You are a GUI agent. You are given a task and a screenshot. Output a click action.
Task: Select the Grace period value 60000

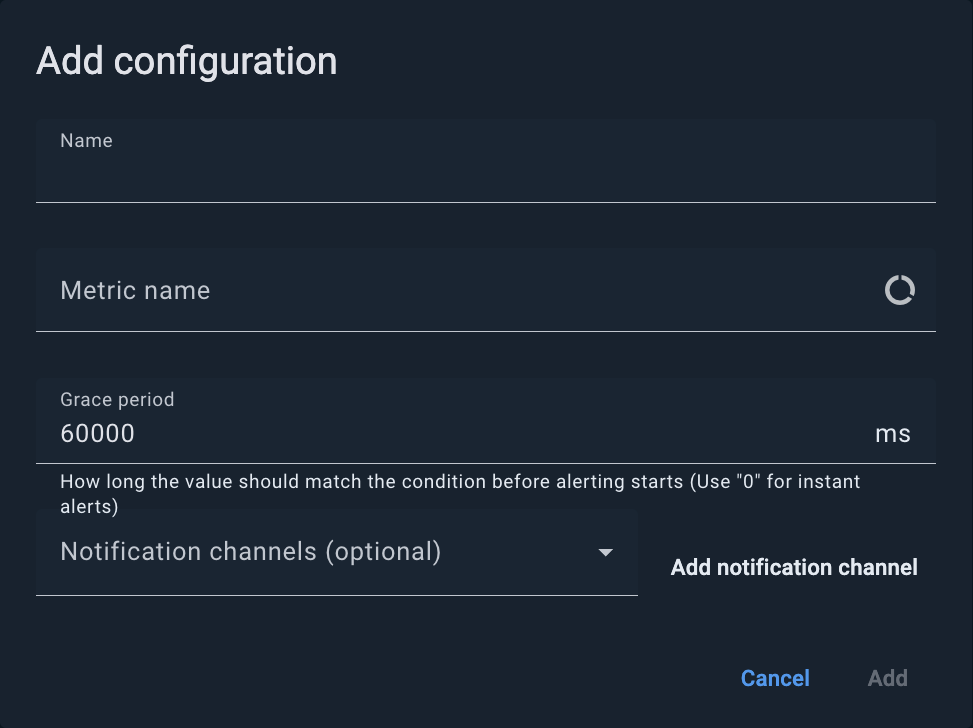tap(97, 433)
